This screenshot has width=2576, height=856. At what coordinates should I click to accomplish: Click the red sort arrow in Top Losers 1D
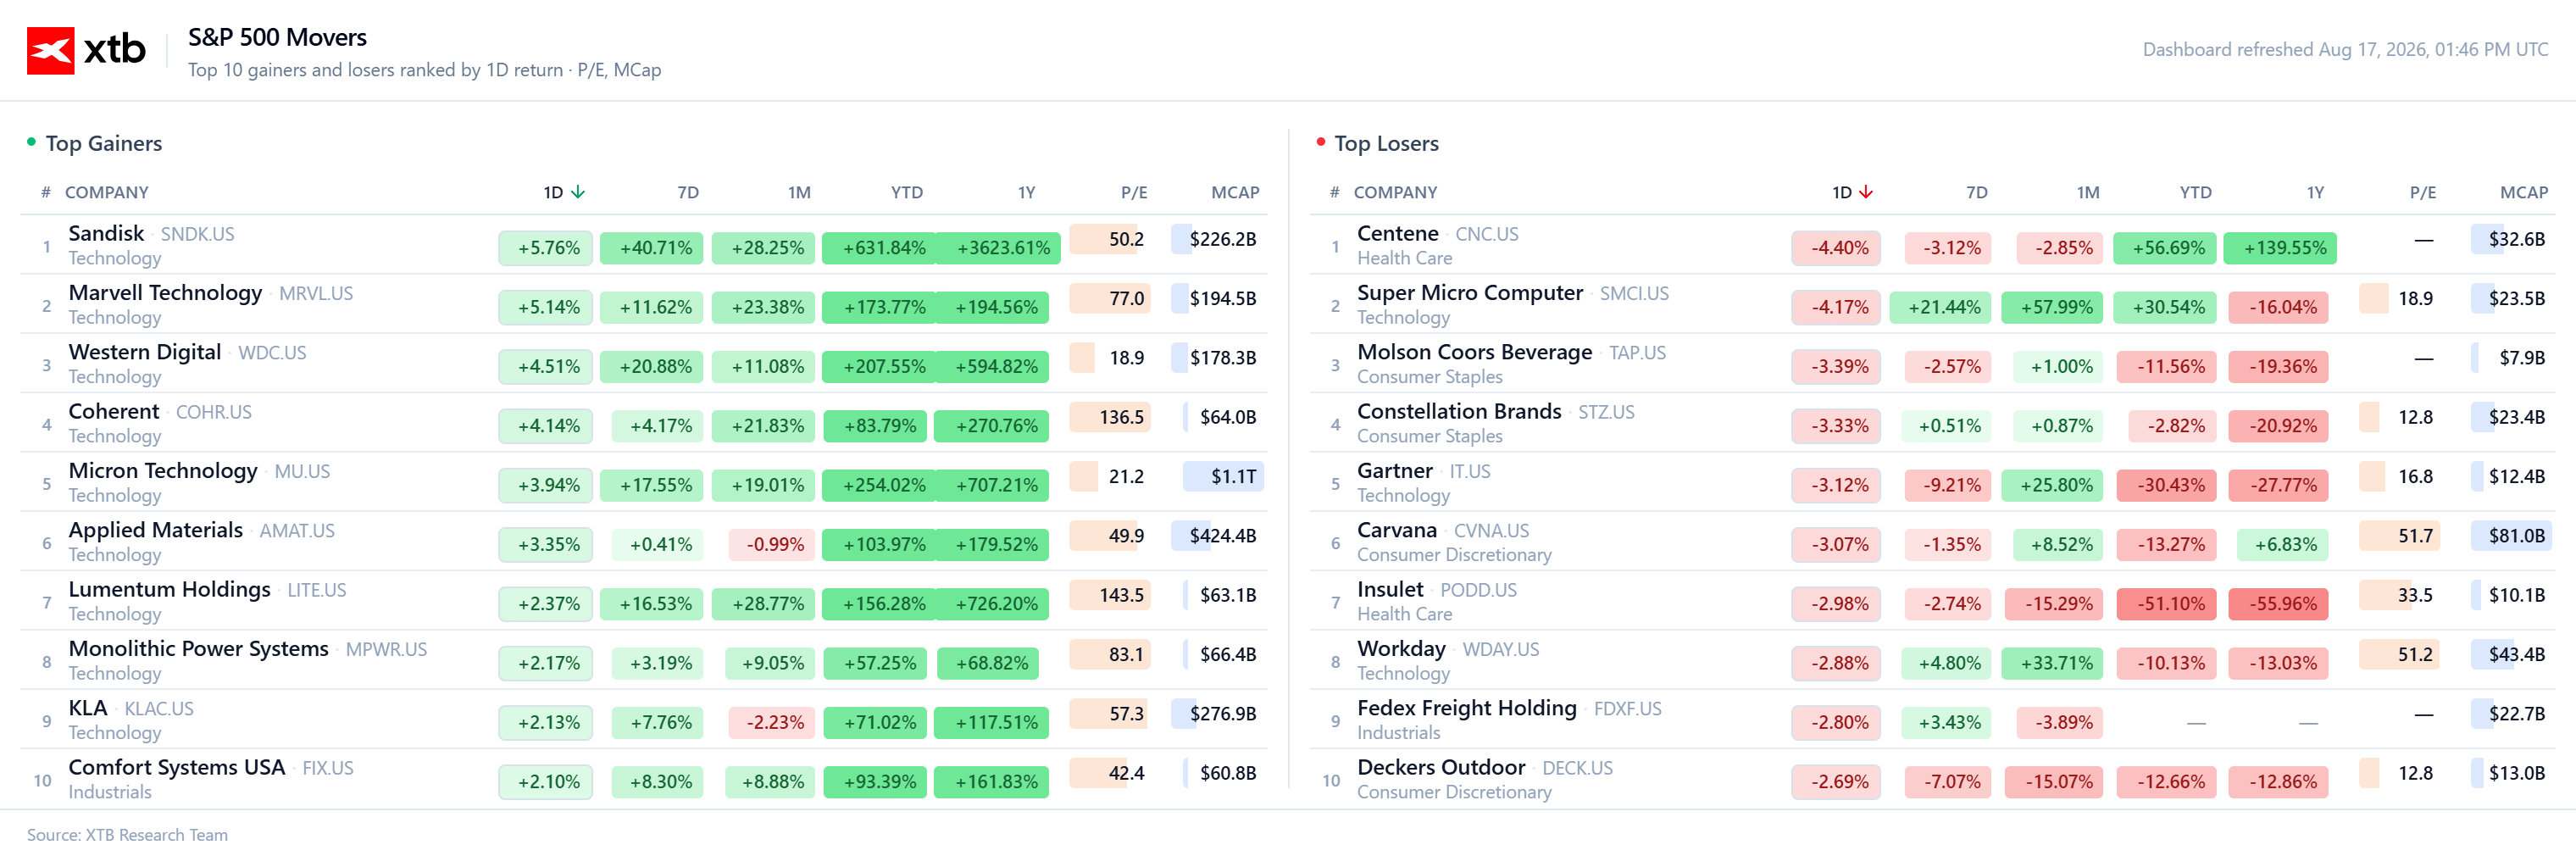pyautogui.click(x=1866, y=192)
